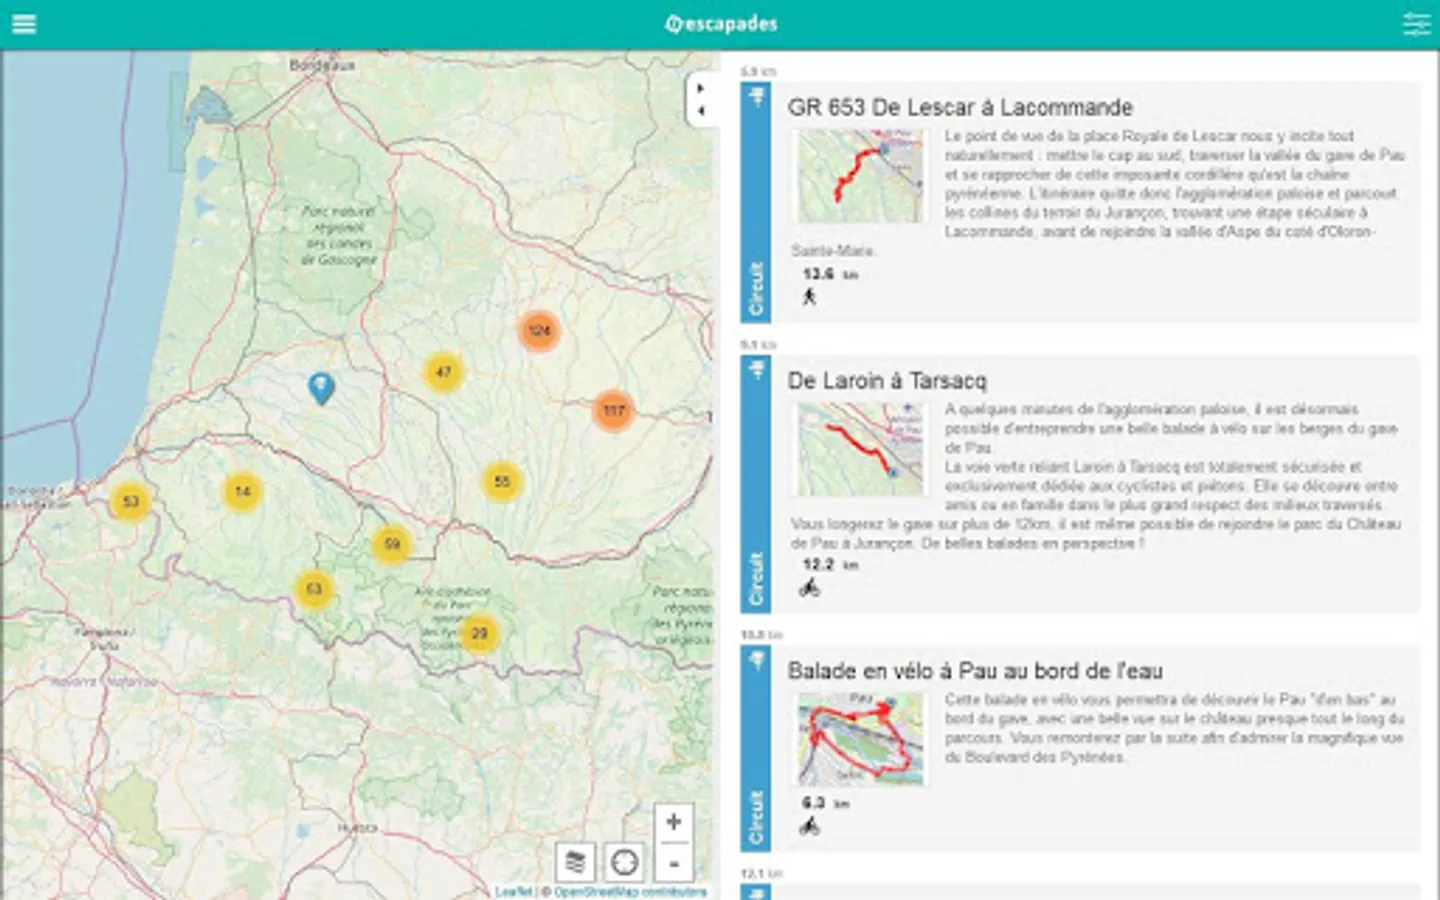This screenshot has width=1440, height=900.
Task: Open GR 653 De Lescar à Lacommande
Action: point(960,107)
